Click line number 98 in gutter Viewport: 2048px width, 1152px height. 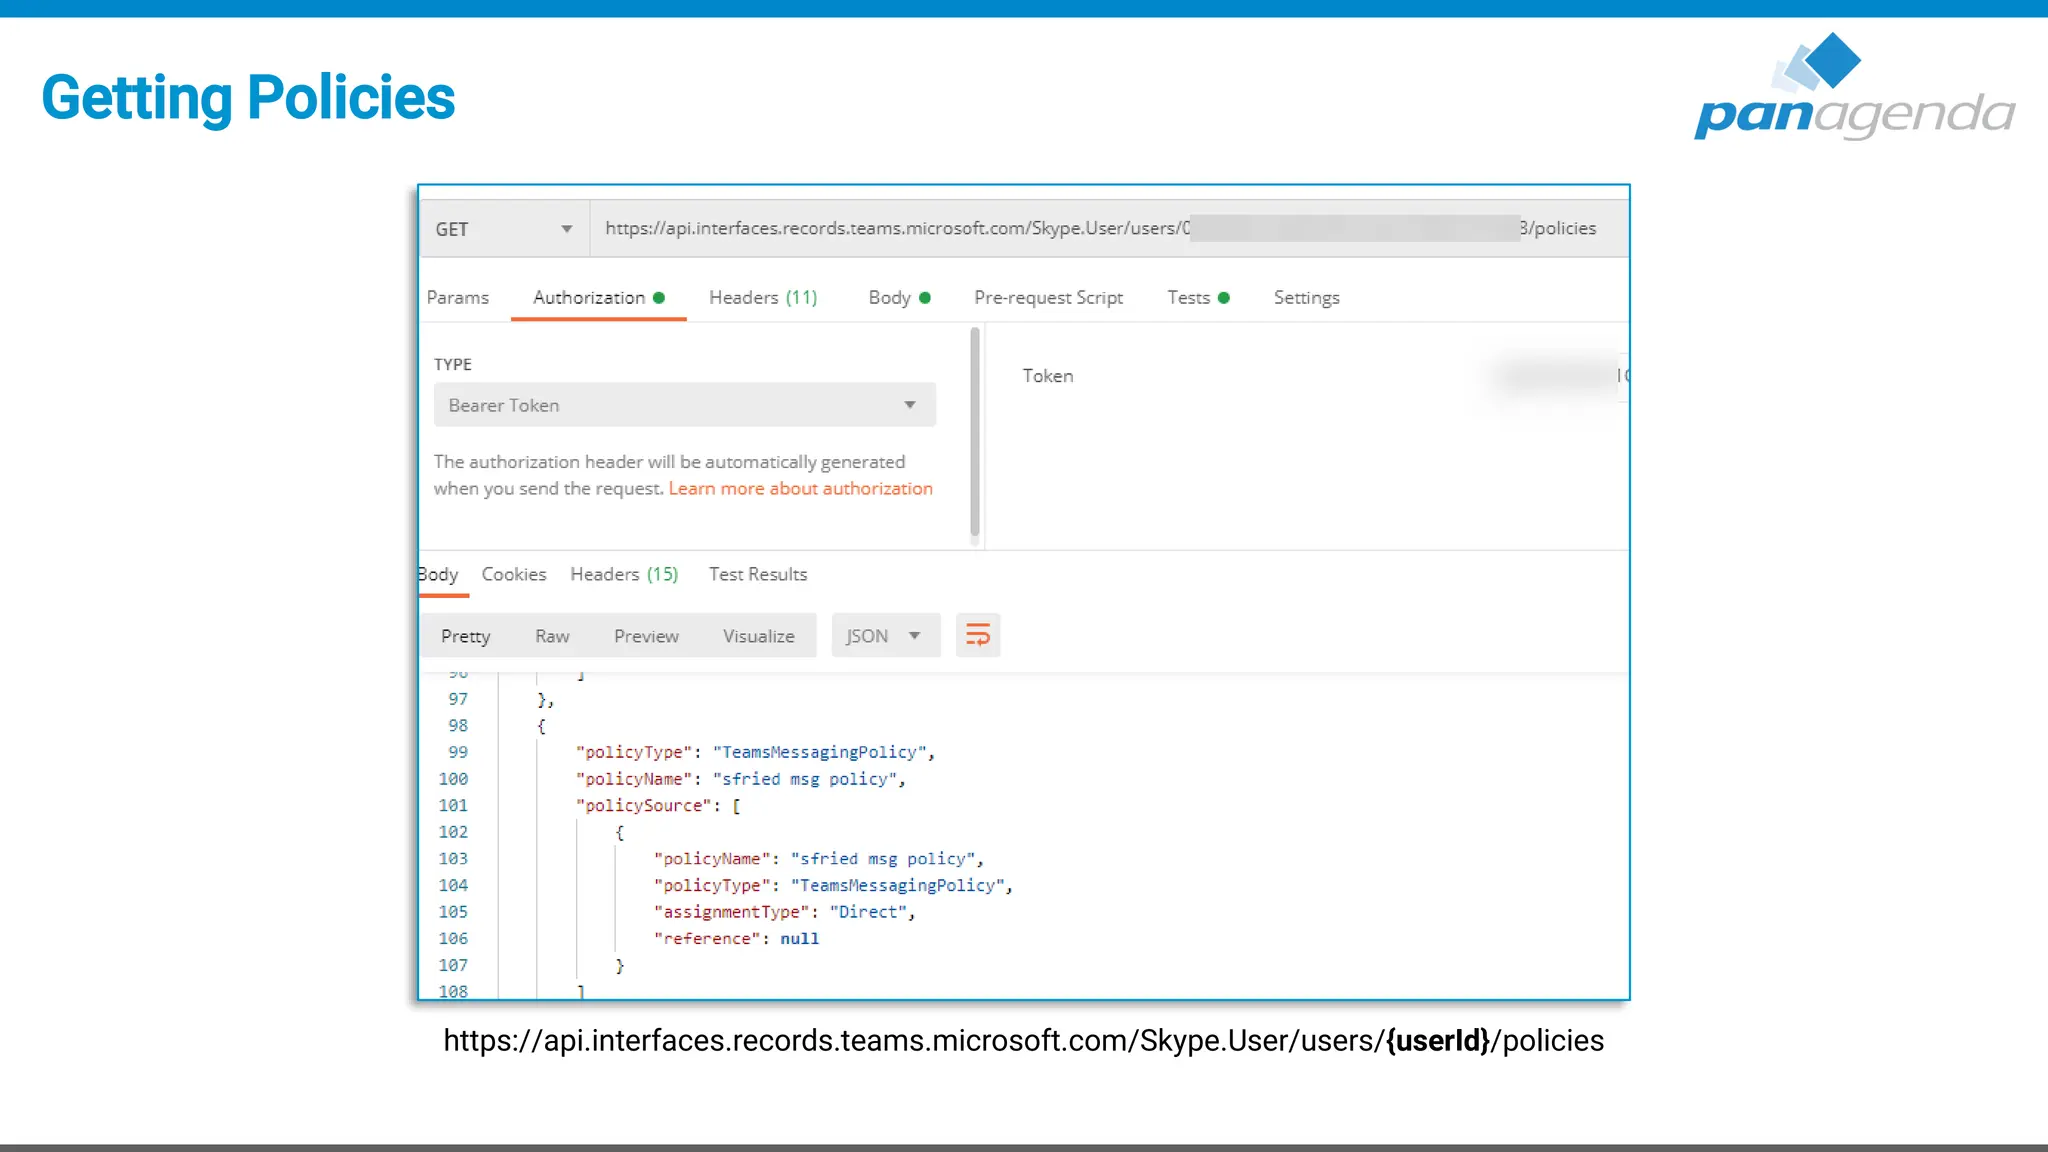(x=458, y=726)
